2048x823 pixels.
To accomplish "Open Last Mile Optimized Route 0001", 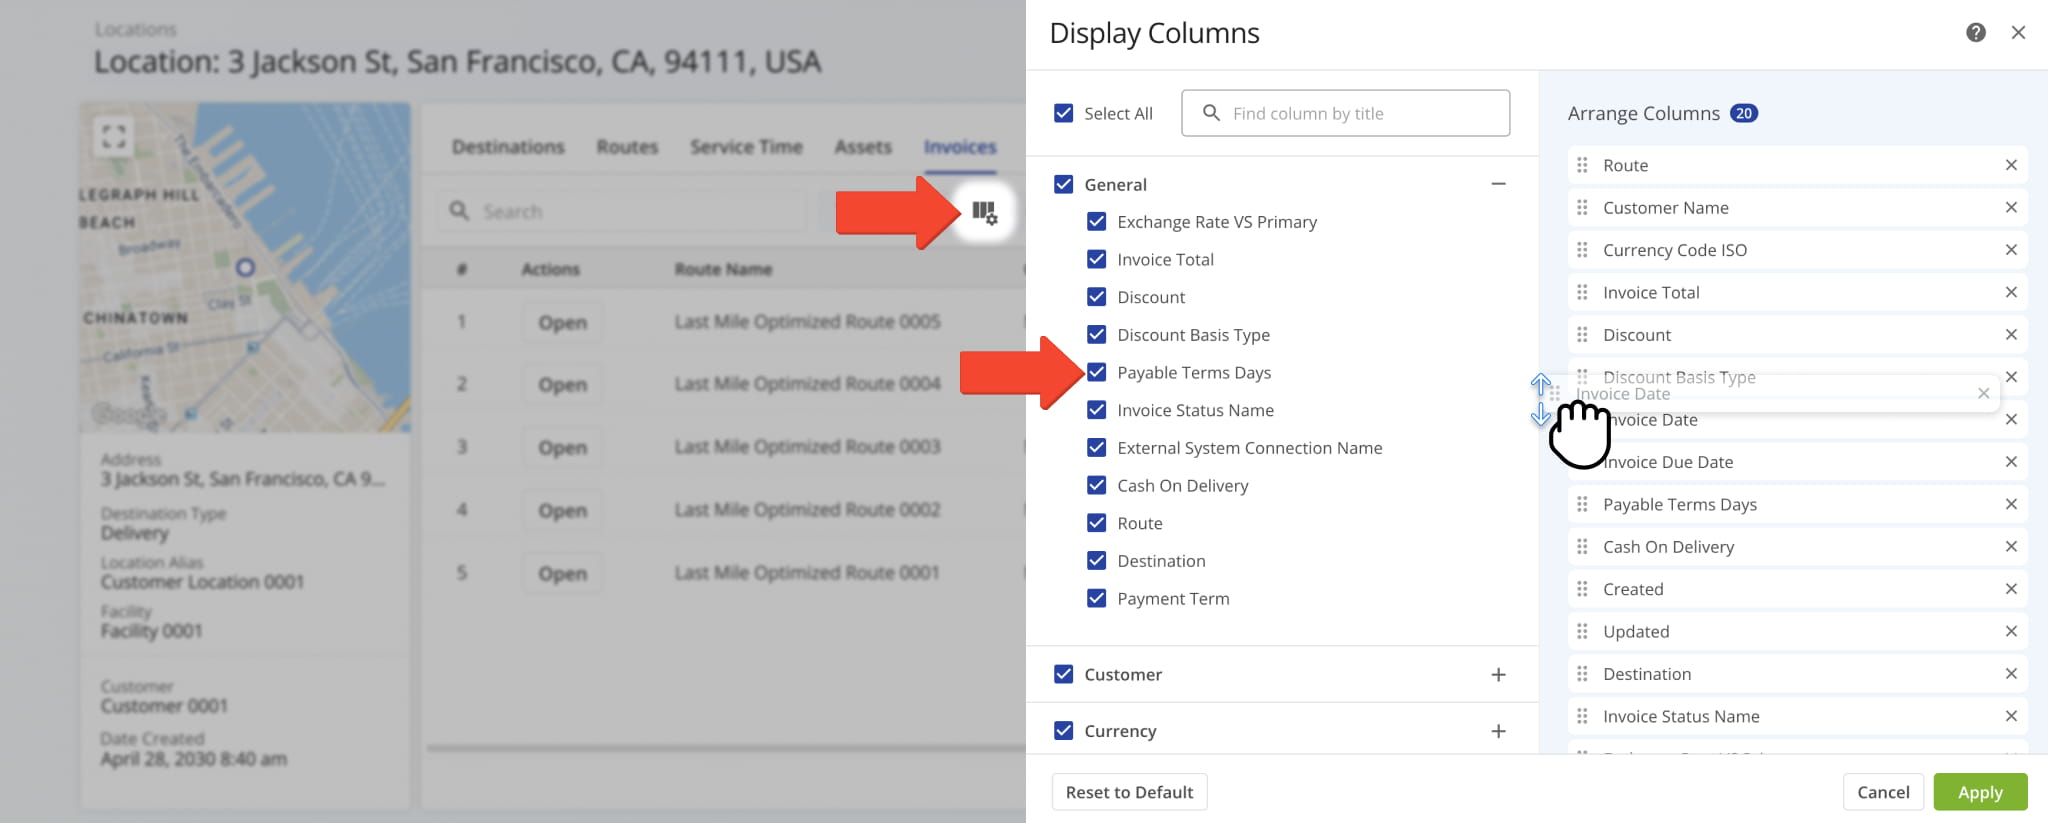I will coord(562,574).
